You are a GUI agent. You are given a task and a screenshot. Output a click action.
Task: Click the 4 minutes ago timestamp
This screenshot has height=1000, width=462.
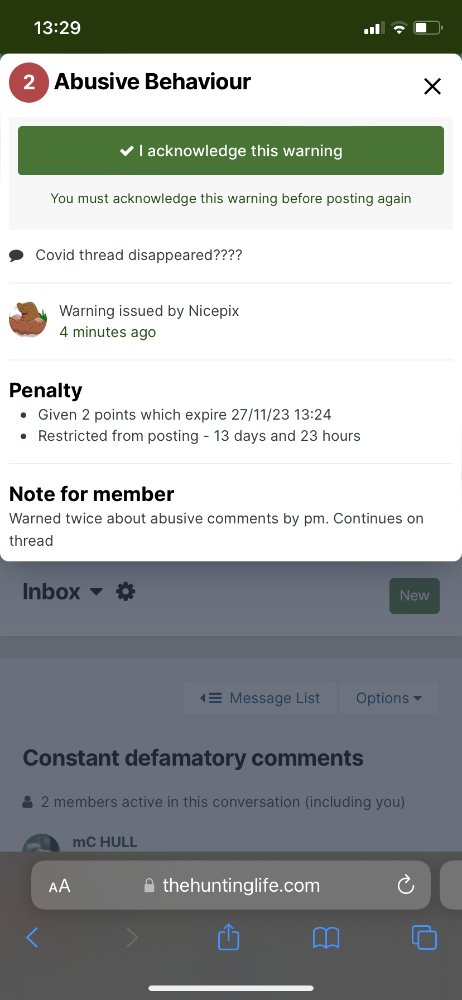coord(107,332)
